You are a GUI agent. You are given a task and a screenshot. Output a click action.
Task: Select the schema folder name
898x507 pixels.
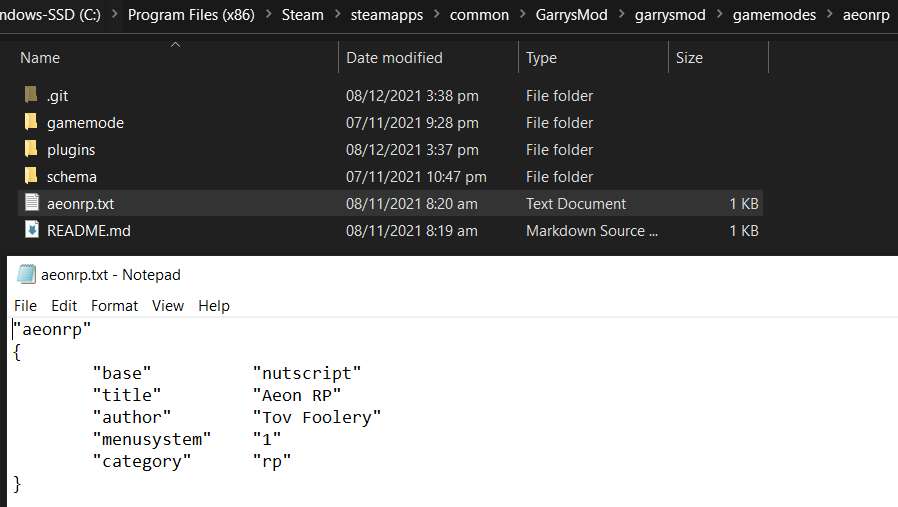(x=72, y=176)
